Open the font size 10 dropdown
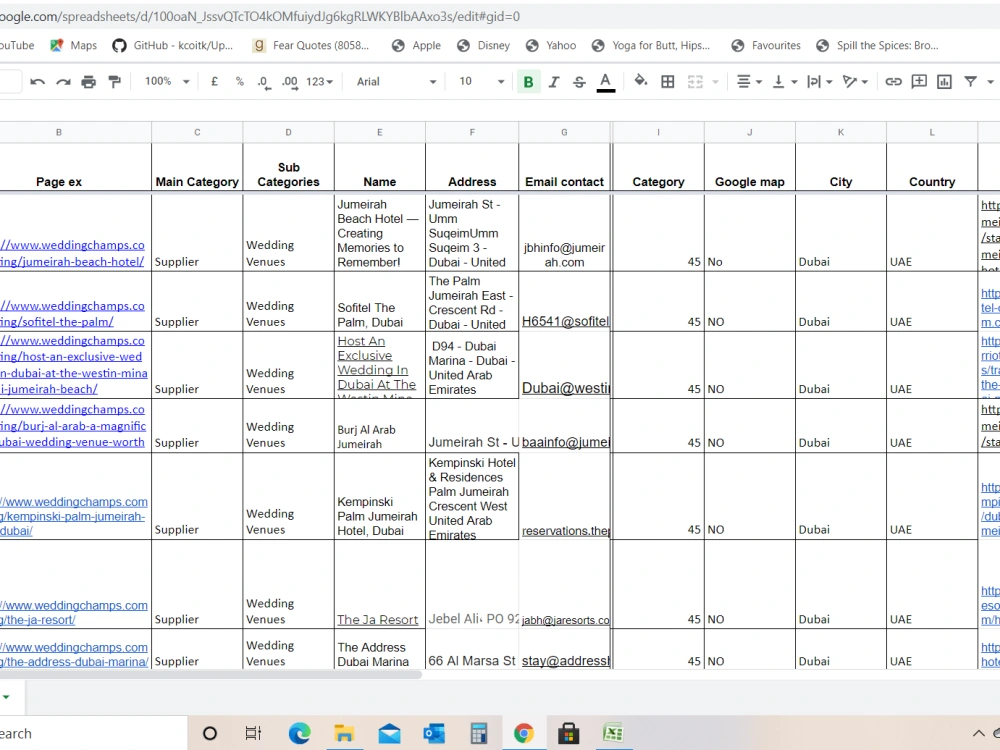This screenshot has height=750, width=1000. (482, 82)
